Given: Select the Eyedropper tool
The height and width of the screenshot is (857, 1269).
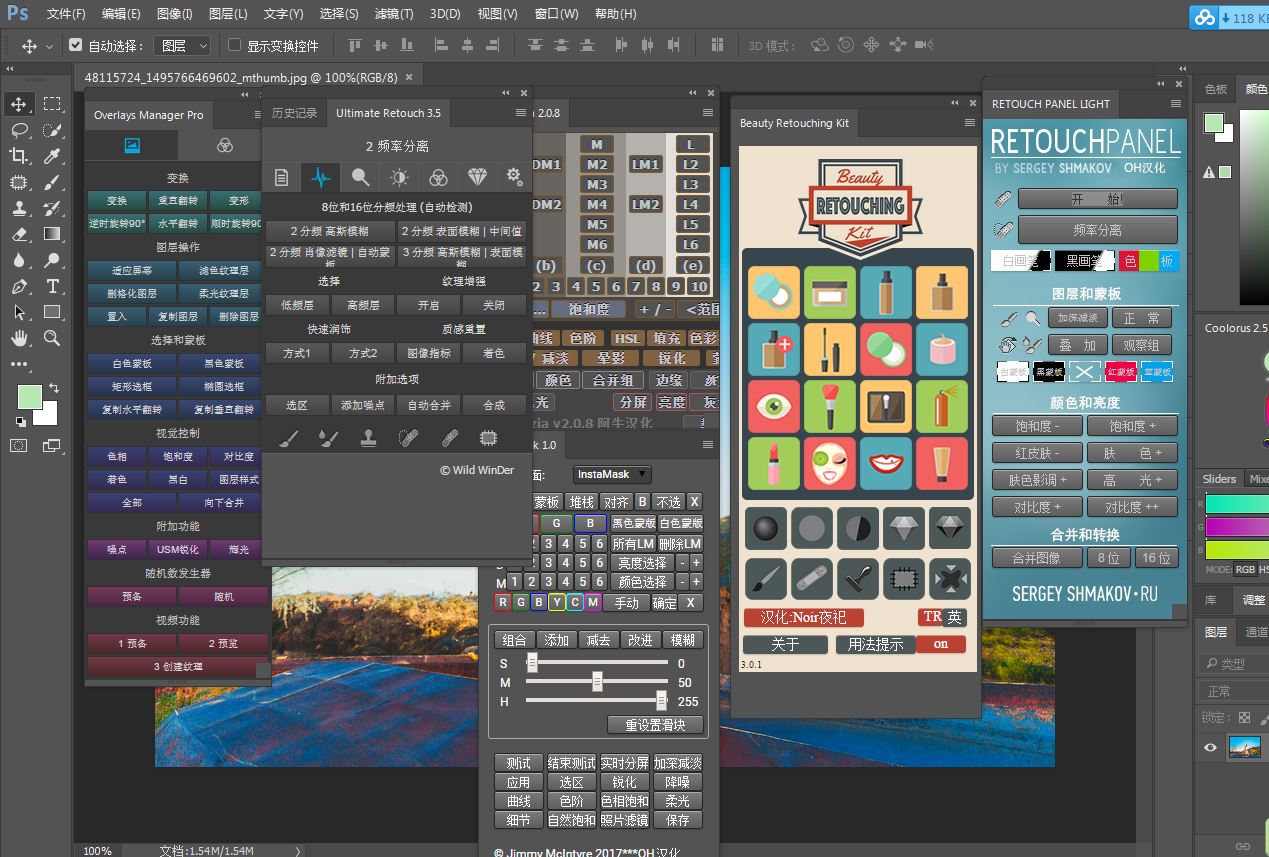Looking at the screenshot, I should pos(52,156).
